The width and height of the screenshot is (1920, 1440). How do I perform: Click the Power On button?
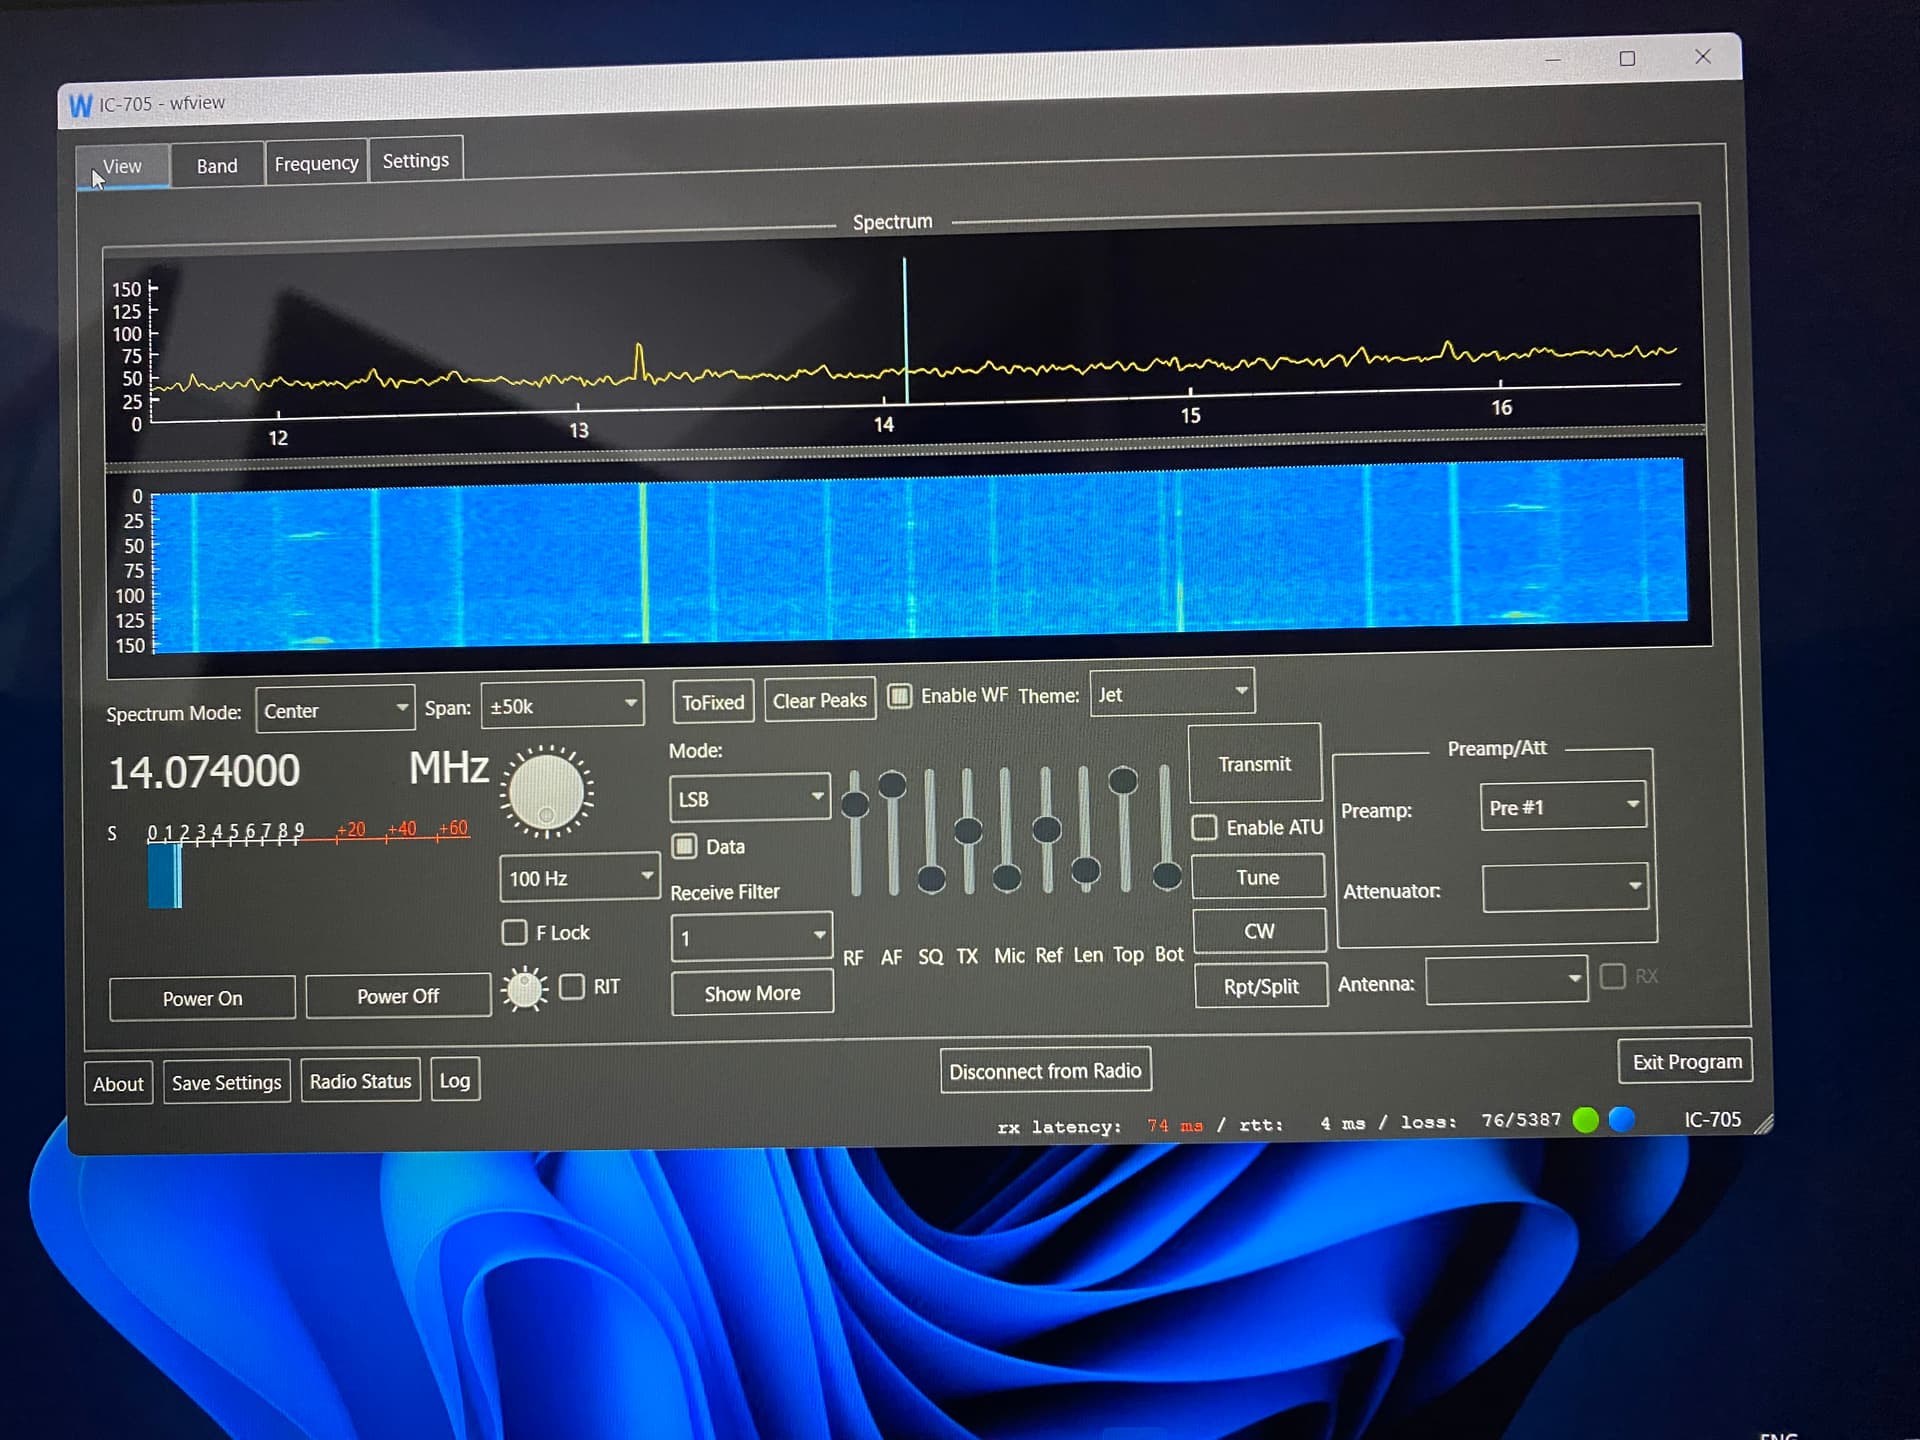(x=202, y=998)
